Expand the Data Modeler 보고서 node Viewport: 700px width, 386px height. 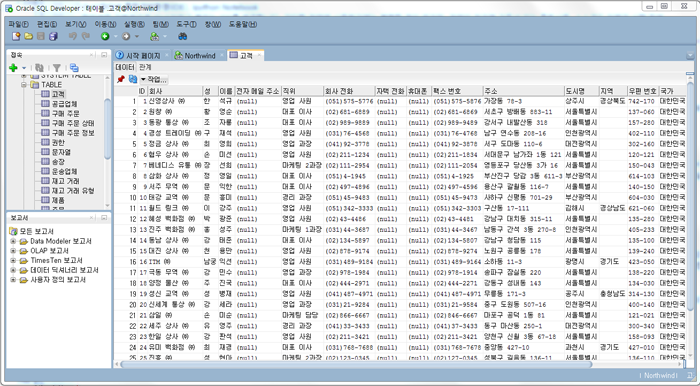click(x=13, y=241)
